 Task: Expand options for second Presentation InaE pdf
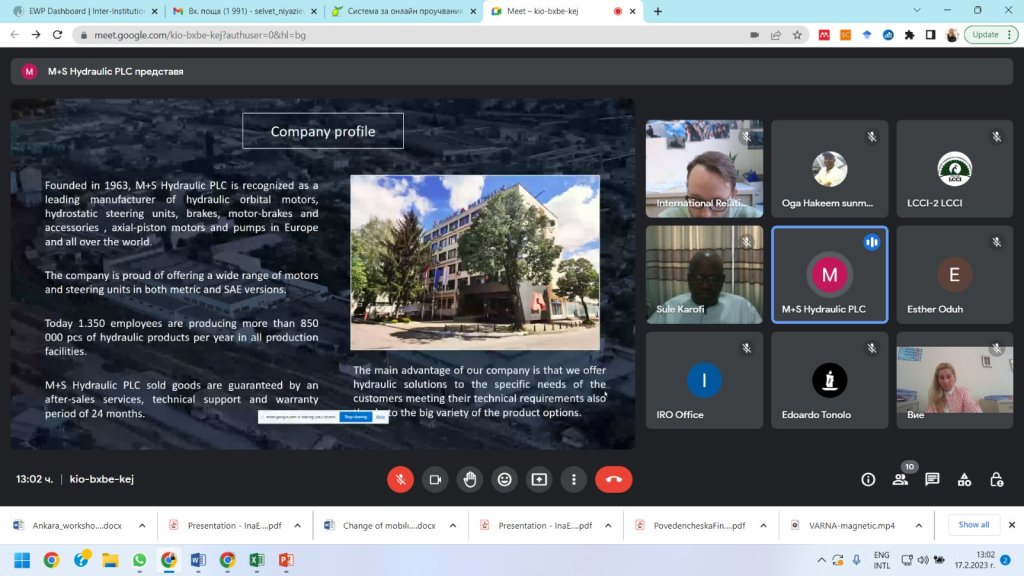[x=608, y=525]
